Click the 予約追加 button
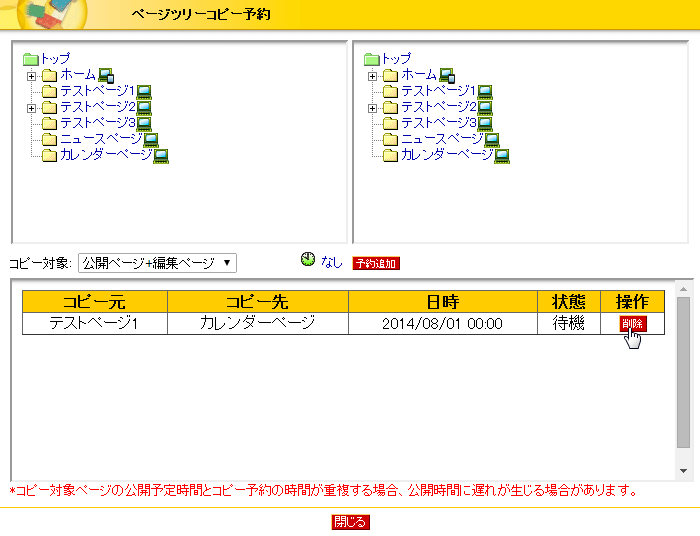 [x=376, y=263]
